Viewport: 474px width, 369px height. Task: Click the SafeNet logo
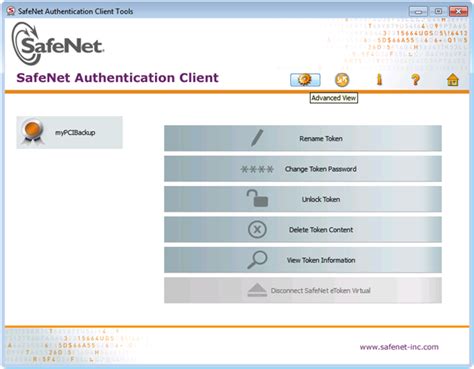pyautogui.click(x=58, y=44)
